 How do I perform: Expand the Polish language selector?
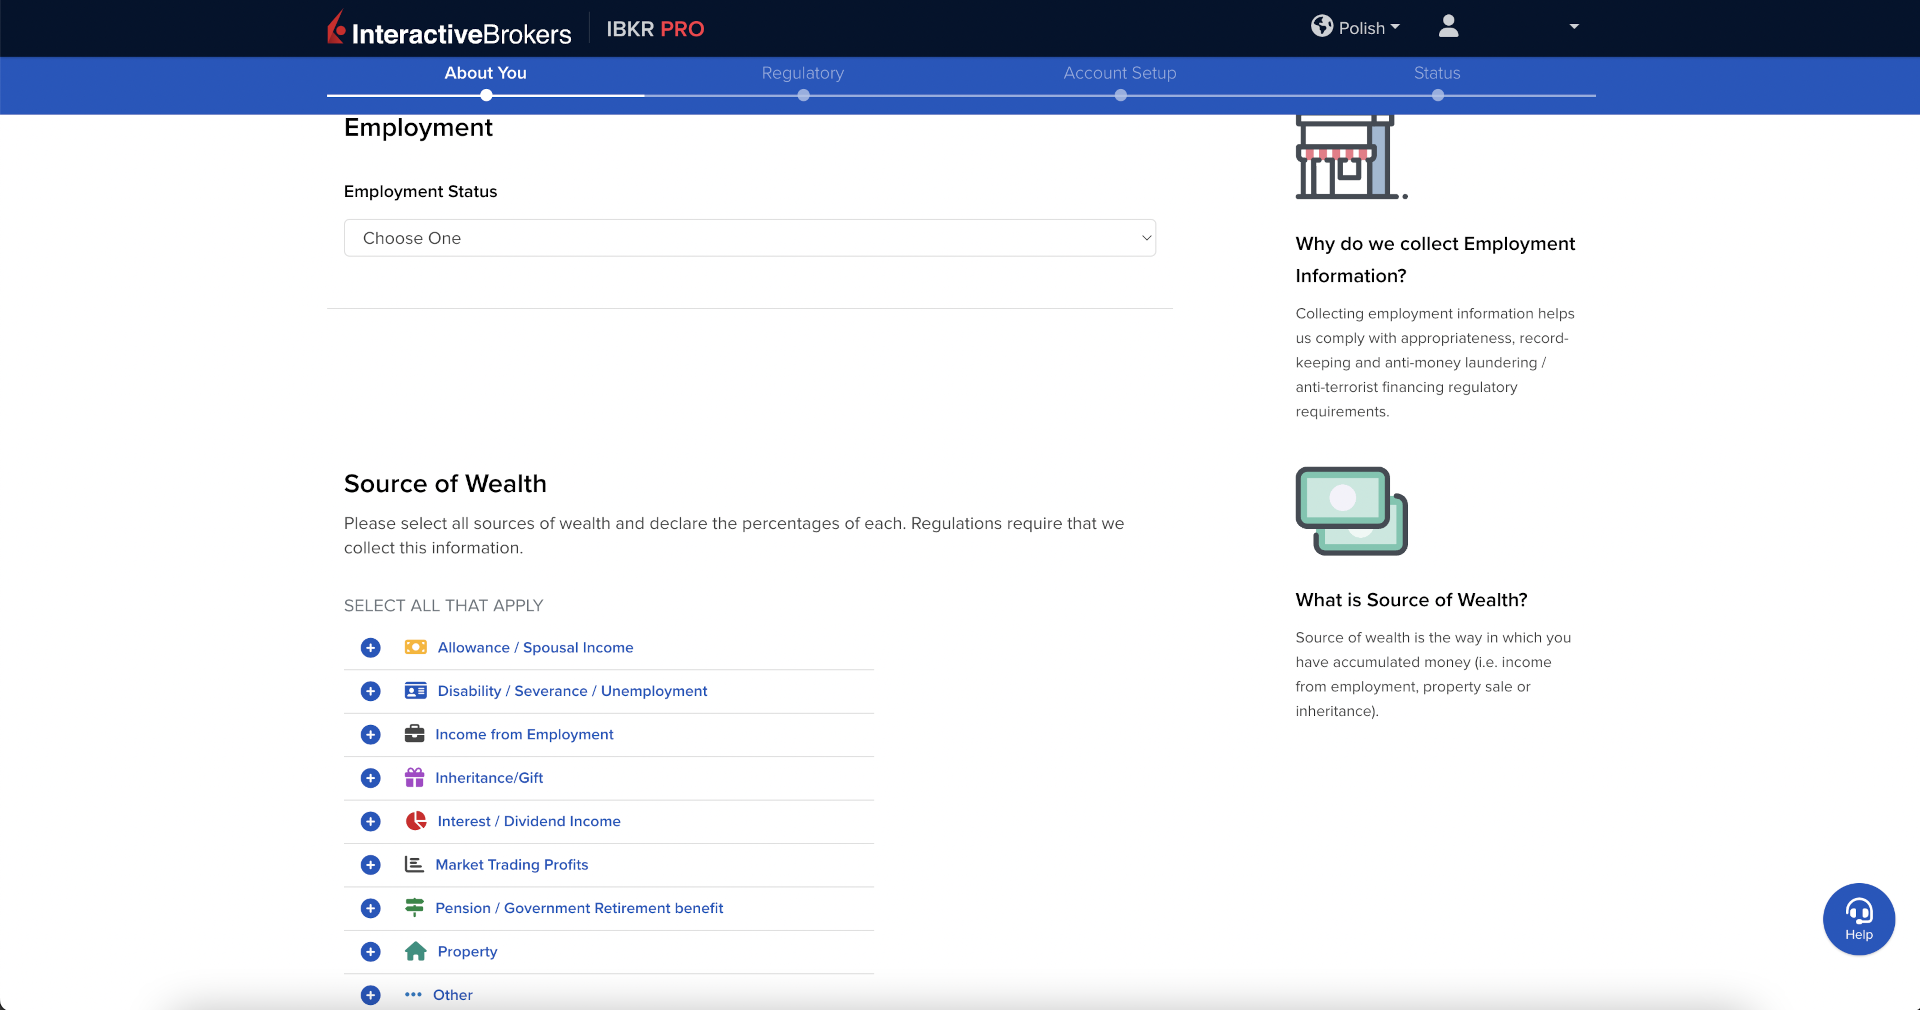coord(1356,28)
